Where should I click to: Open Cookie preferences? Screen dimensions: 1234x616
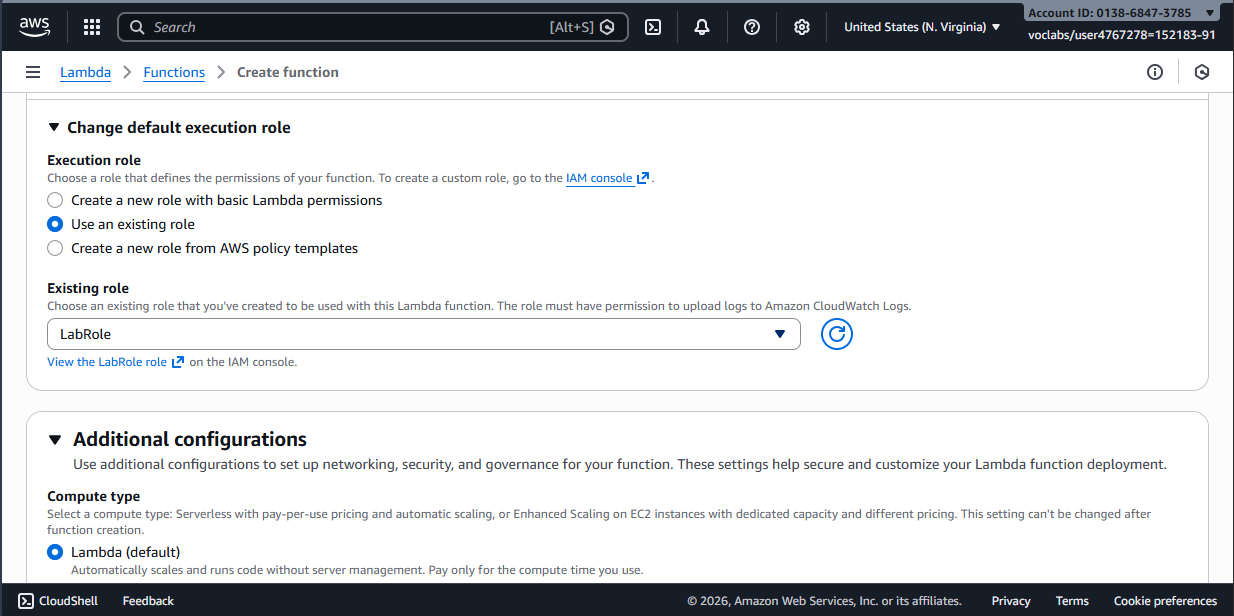pyautogui.click(x=1165, y=601)
